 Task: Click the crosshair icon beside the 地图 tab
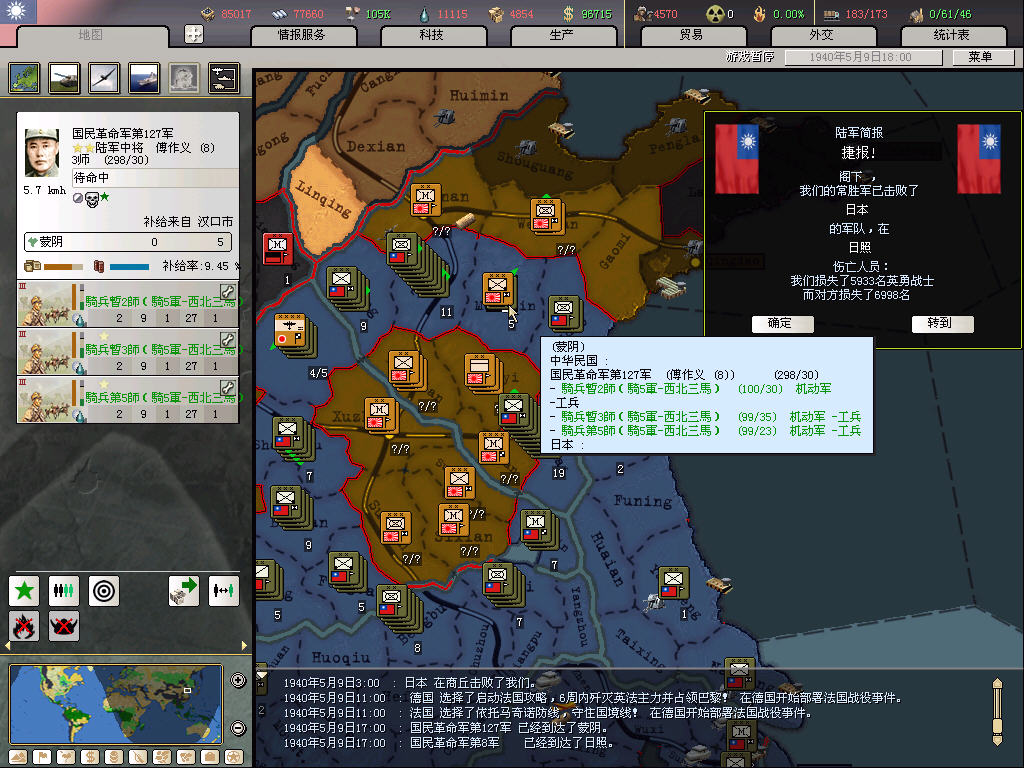pyautogui.click(x=194, y=34)
